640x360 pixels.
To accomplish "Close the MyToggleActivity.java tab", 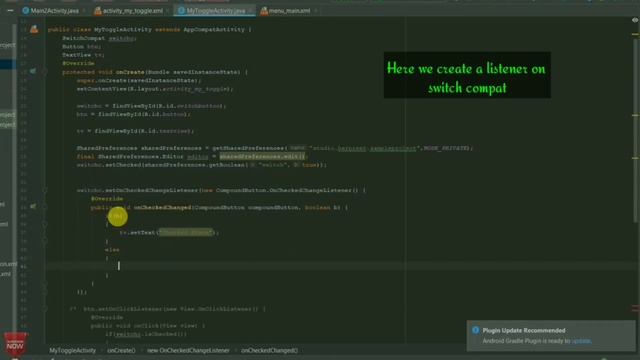I will [x=250, y=11].
